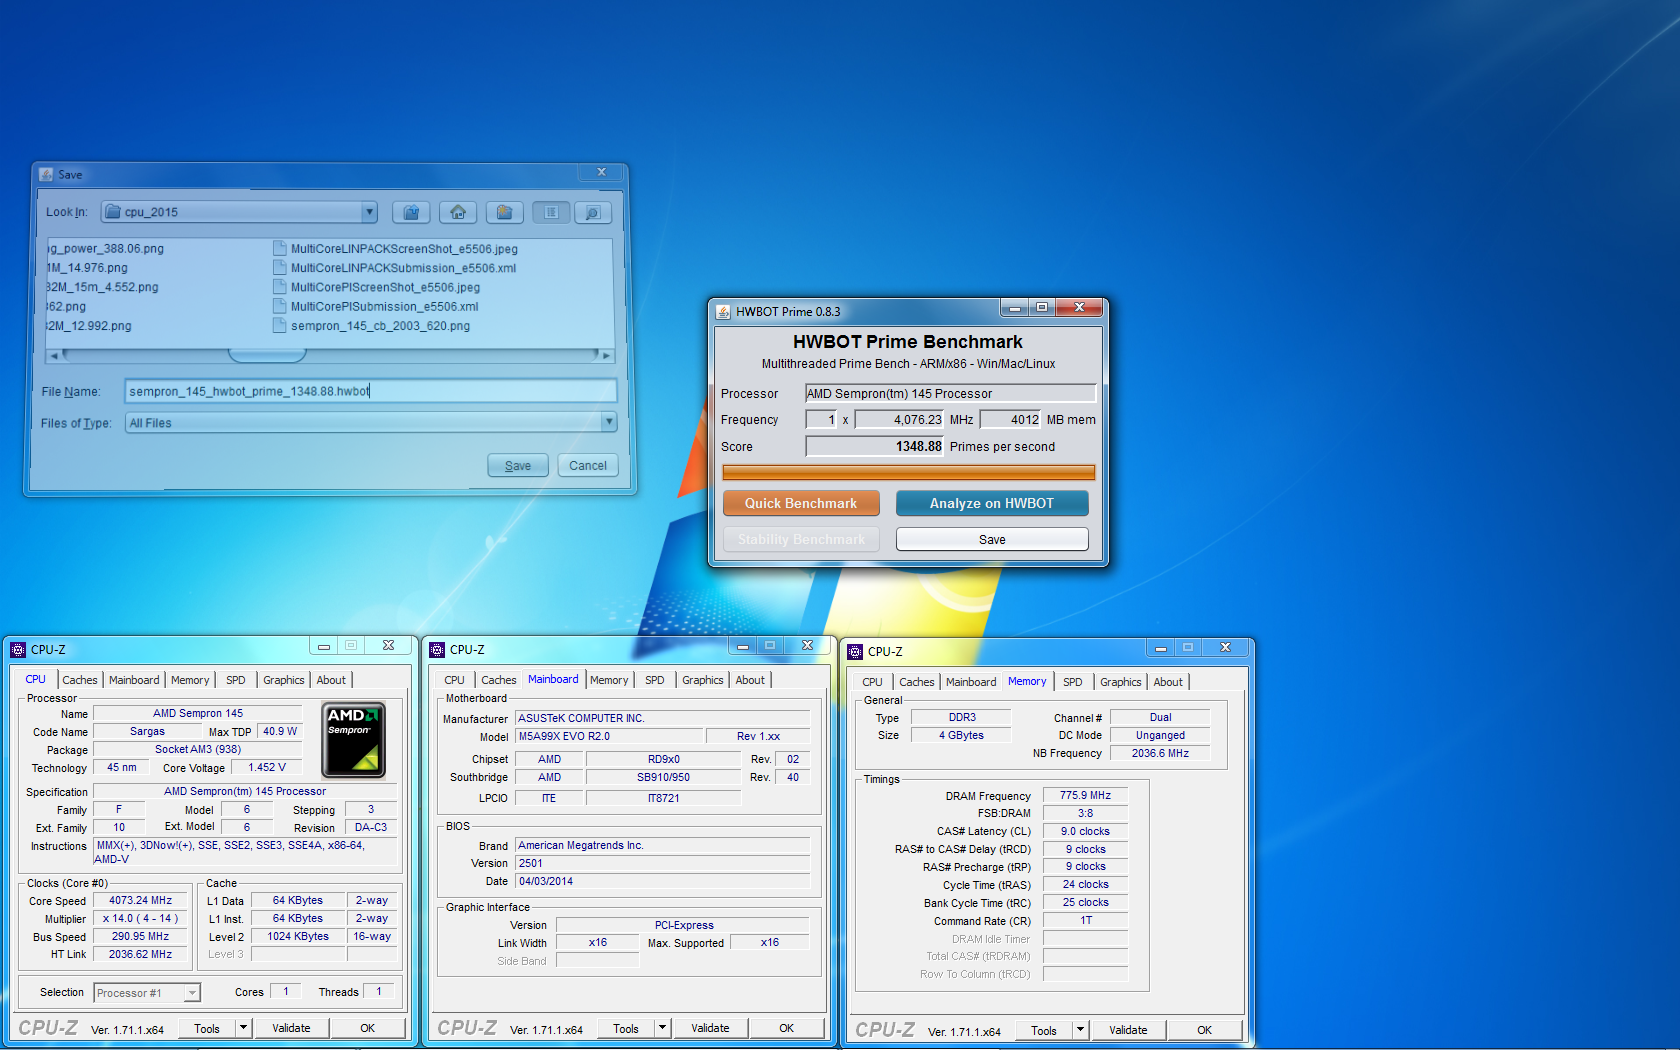Click the orange benchmark progress bar
The image size is (1680, 1050).
pos(908,473)
